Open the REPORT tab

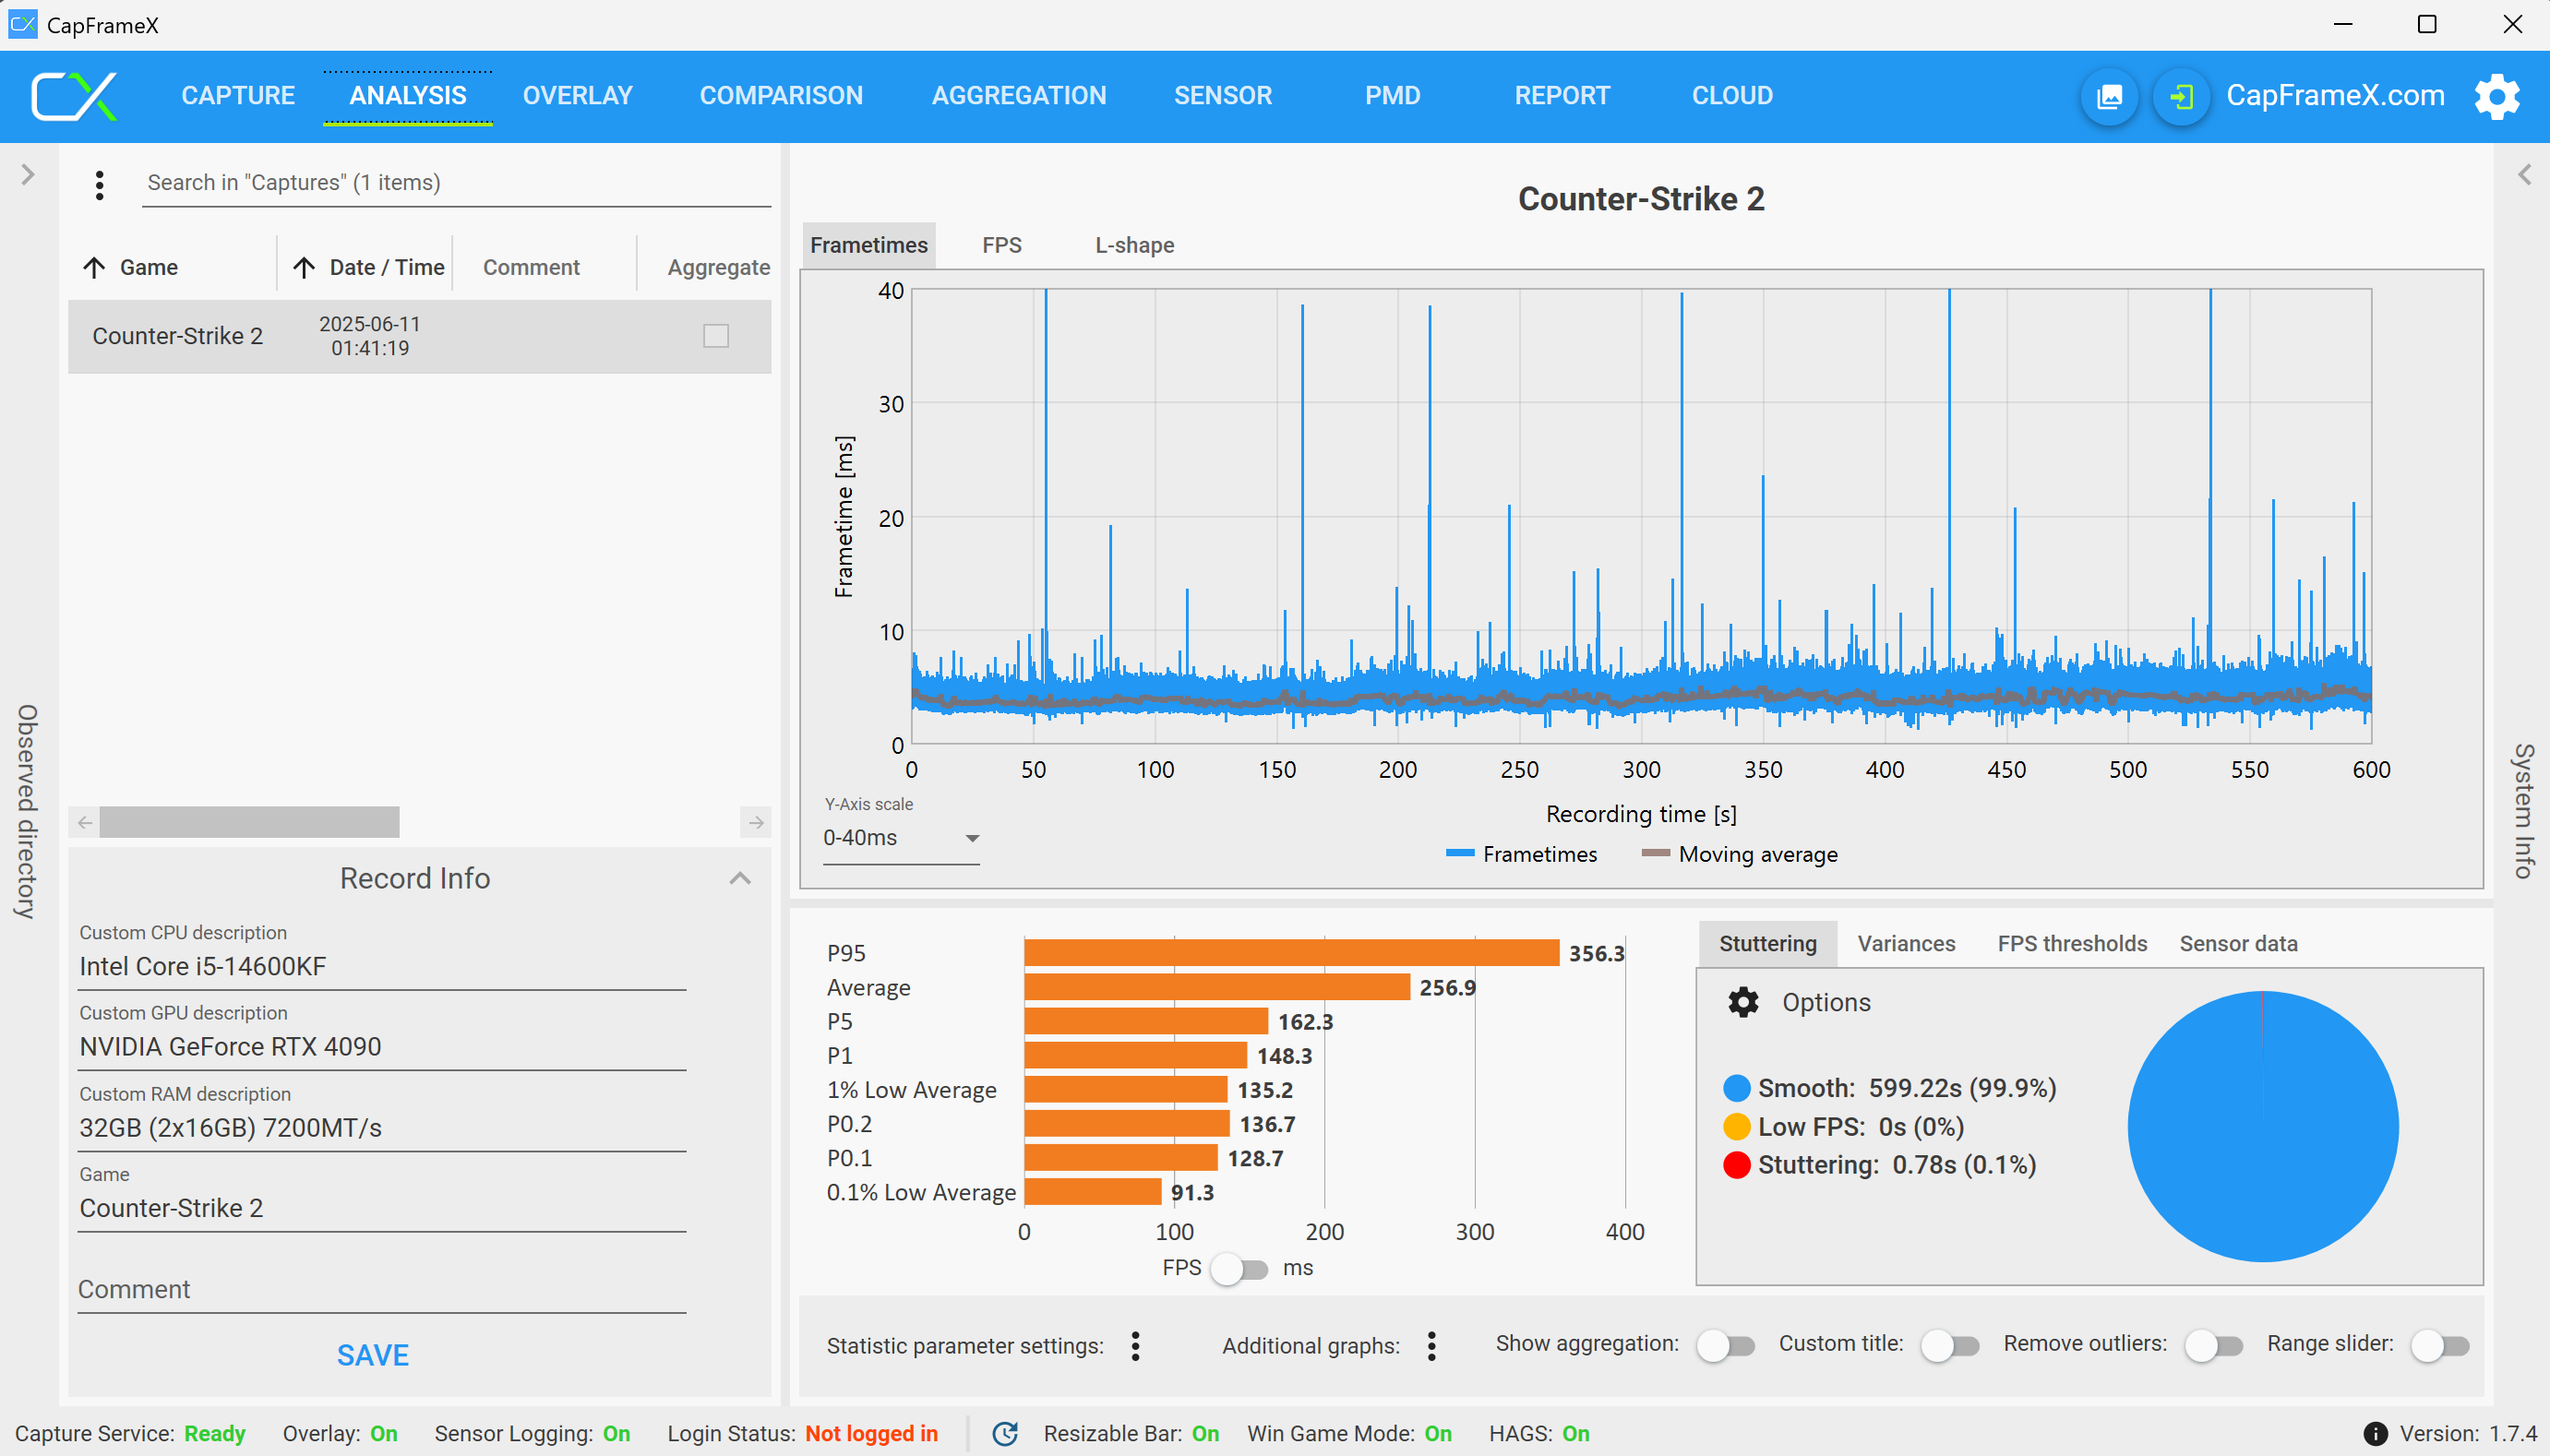click(1562, 96)
